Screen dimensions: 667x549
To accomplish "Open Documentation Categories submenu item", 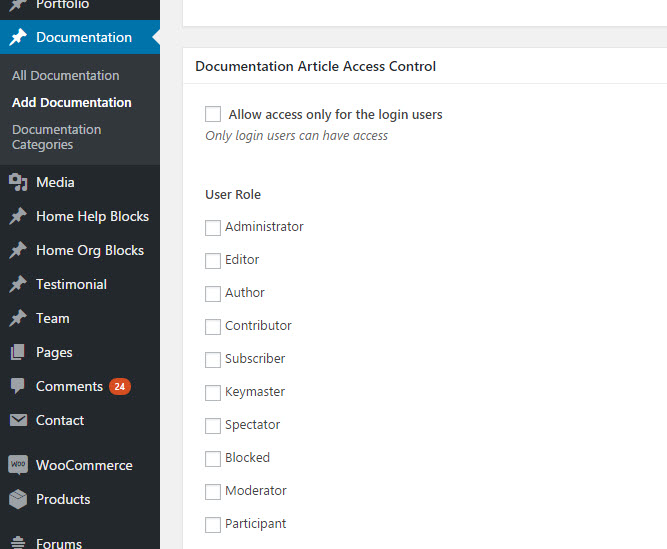I will tap(57, 137).
